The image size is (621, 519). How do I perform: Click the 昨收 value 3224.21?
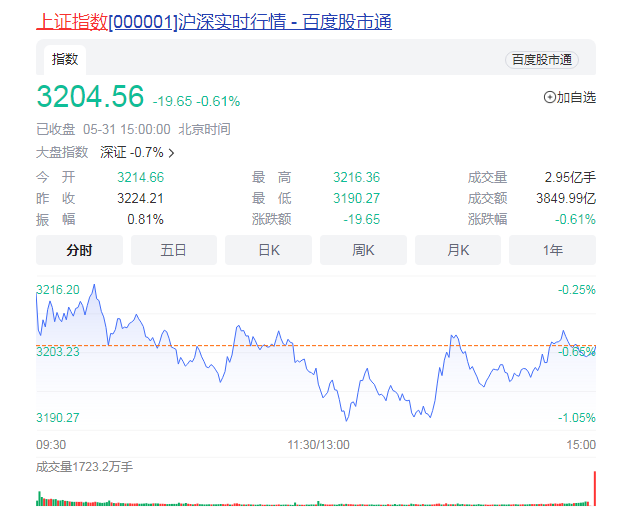140,198
